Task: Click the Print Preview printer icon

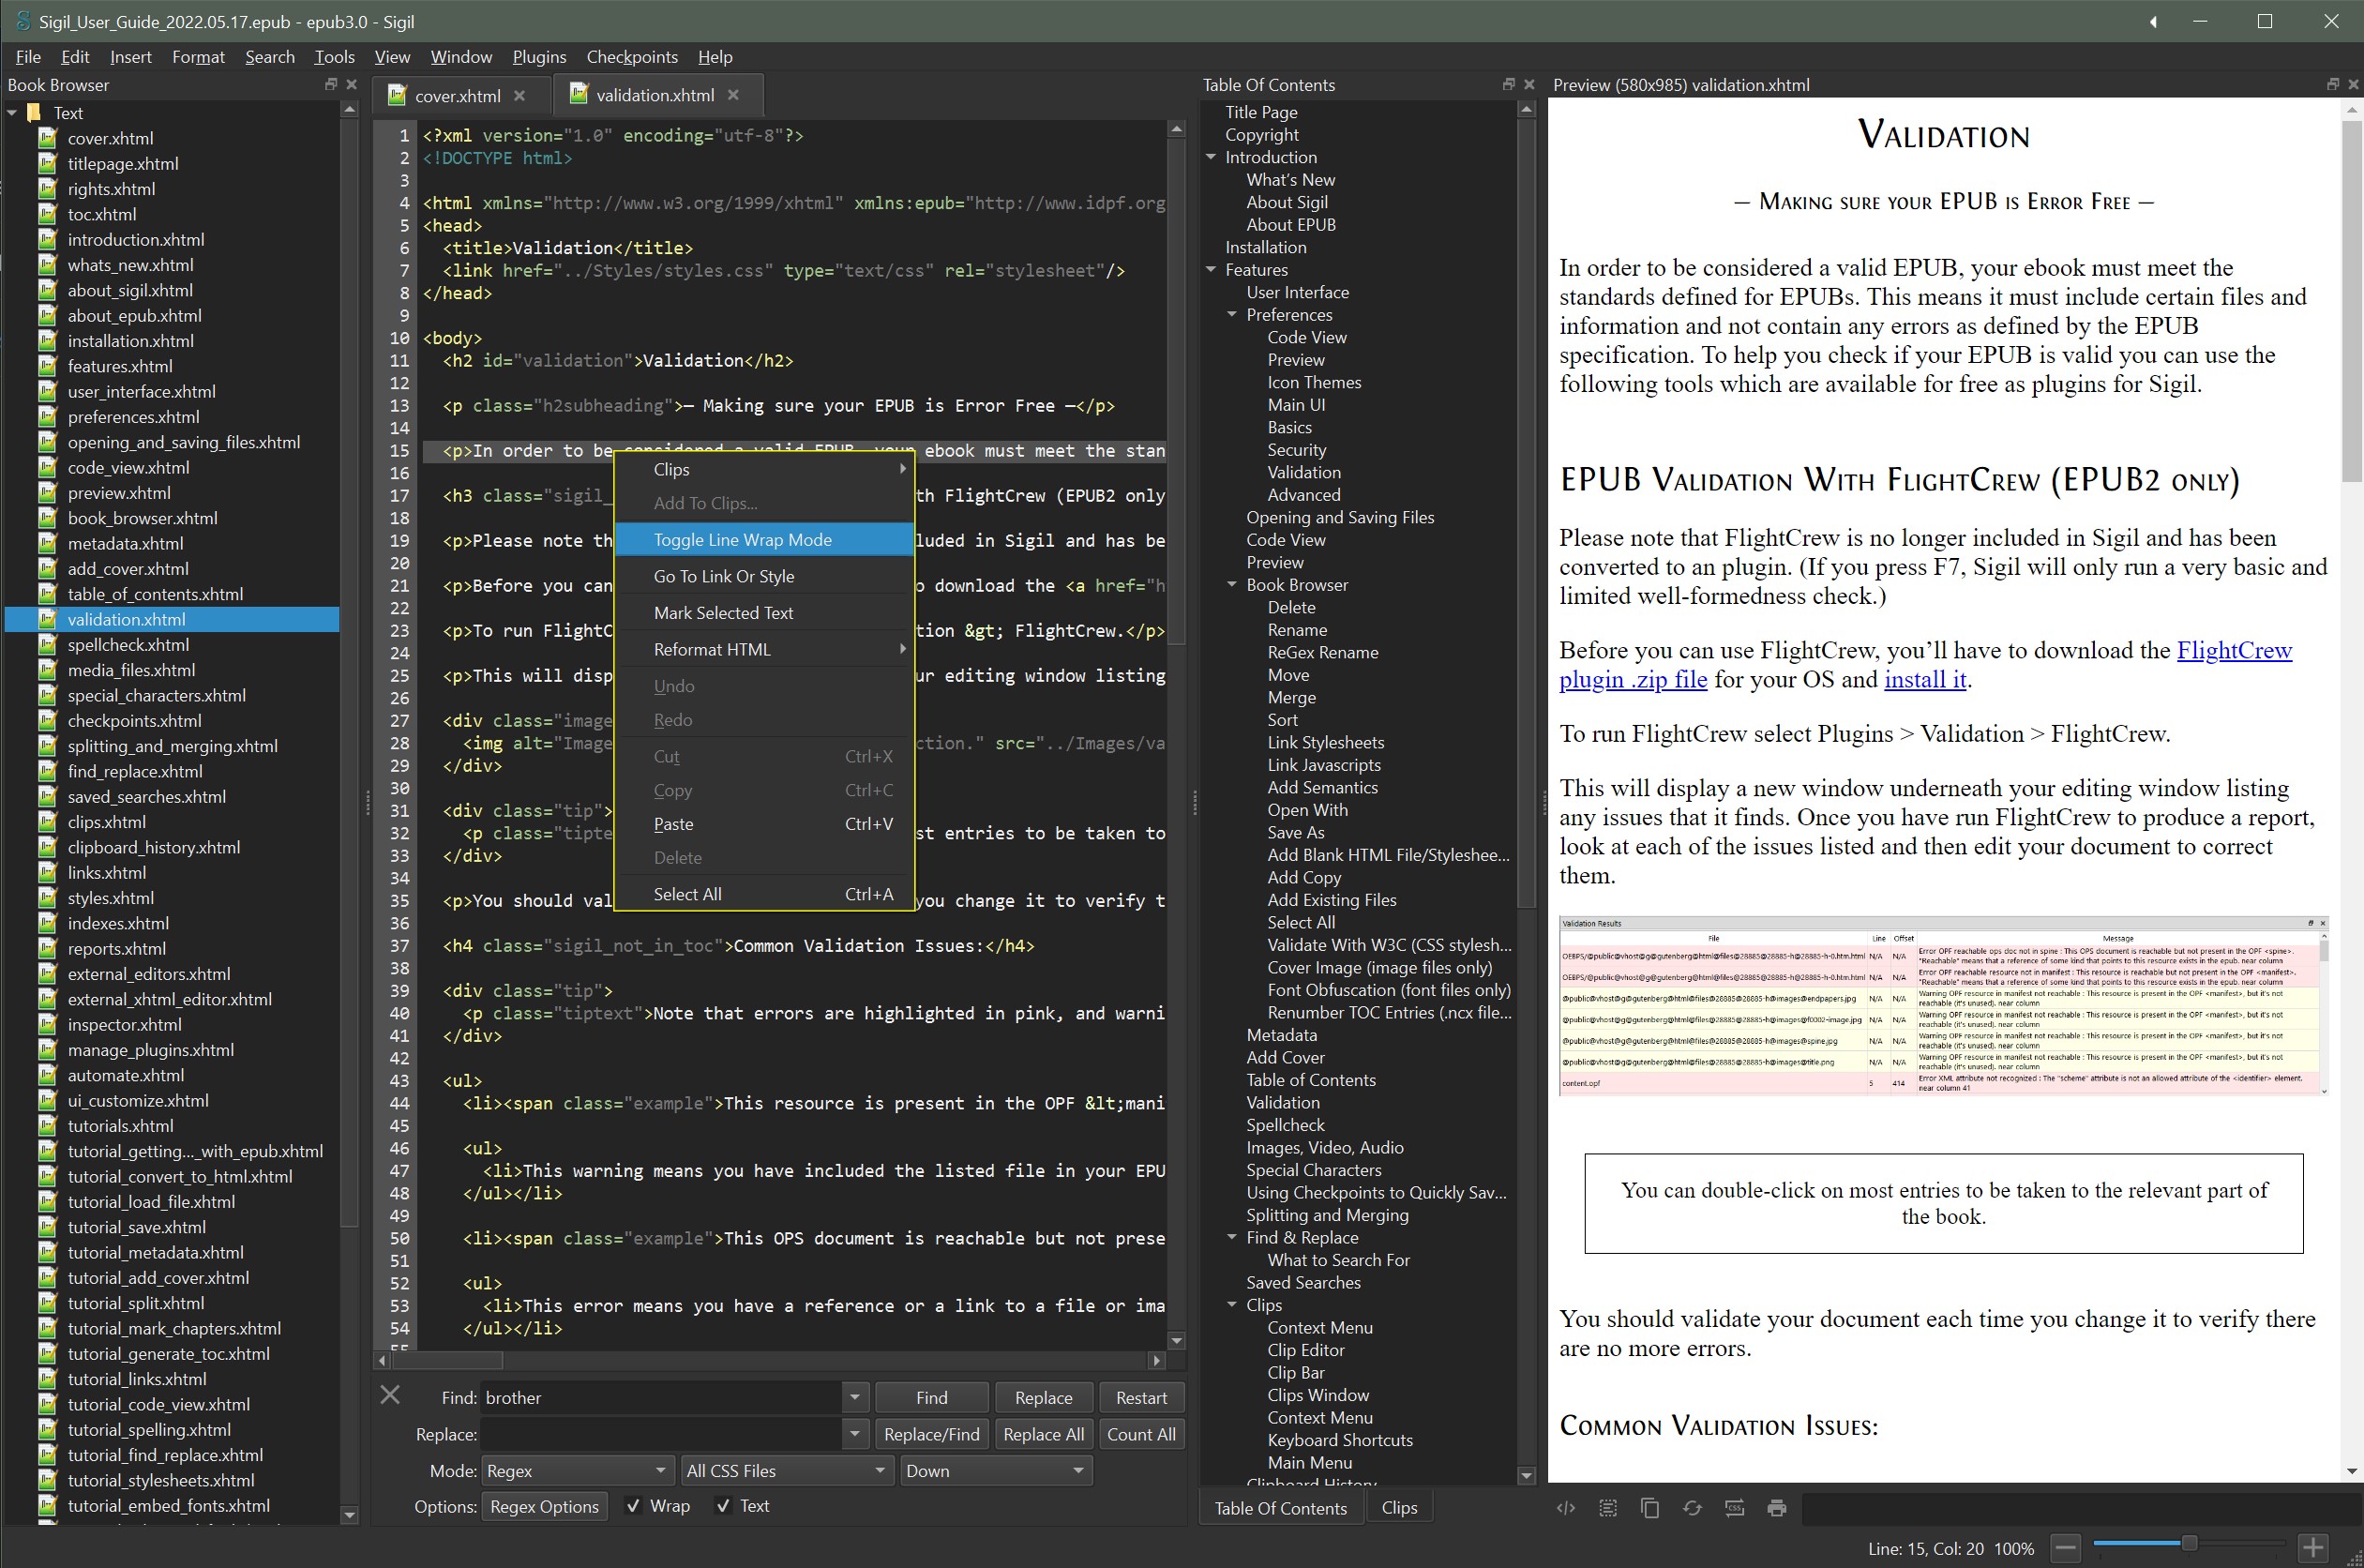Action: point(1777,1508)
